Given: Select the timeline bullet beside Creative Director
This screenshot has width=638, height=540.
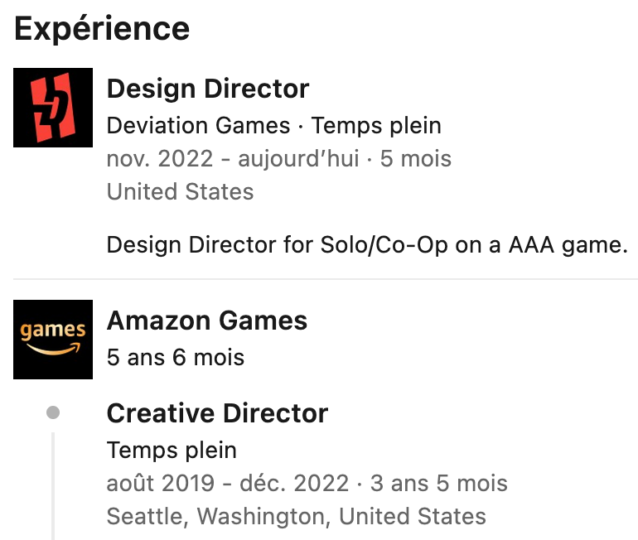Looking at the screenshot, I should tap(53, 412).
